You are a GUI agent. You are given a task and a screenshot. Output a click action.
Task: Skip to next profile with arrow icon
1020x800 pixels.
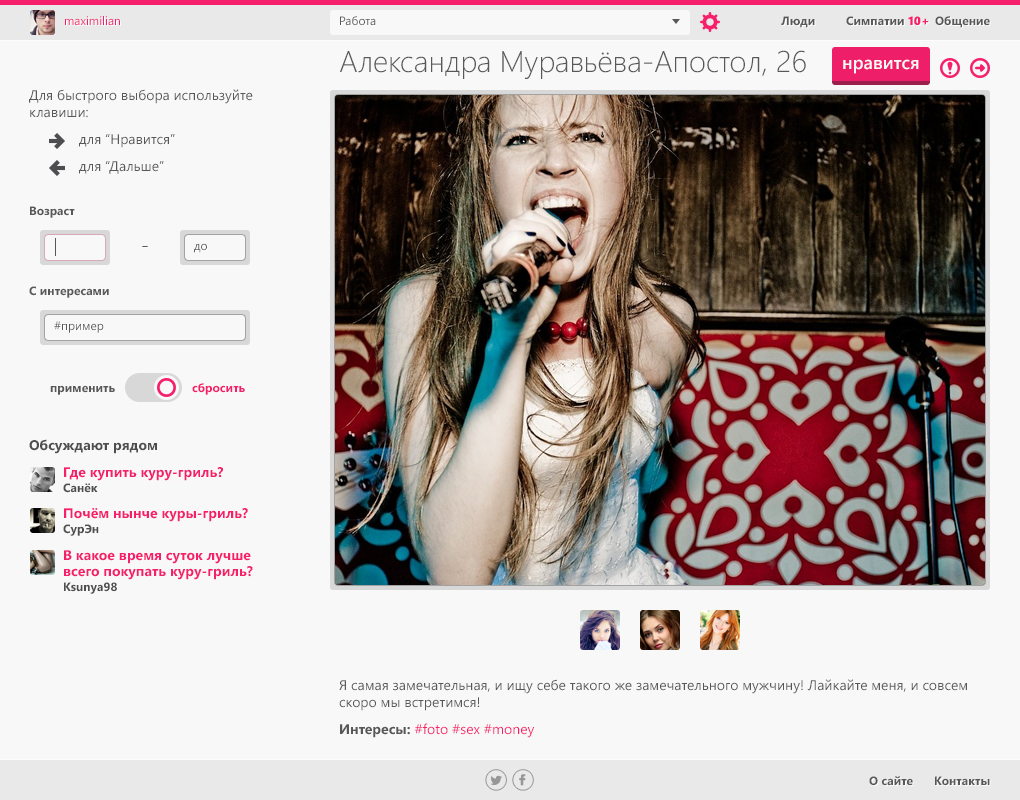pos(980,68)
